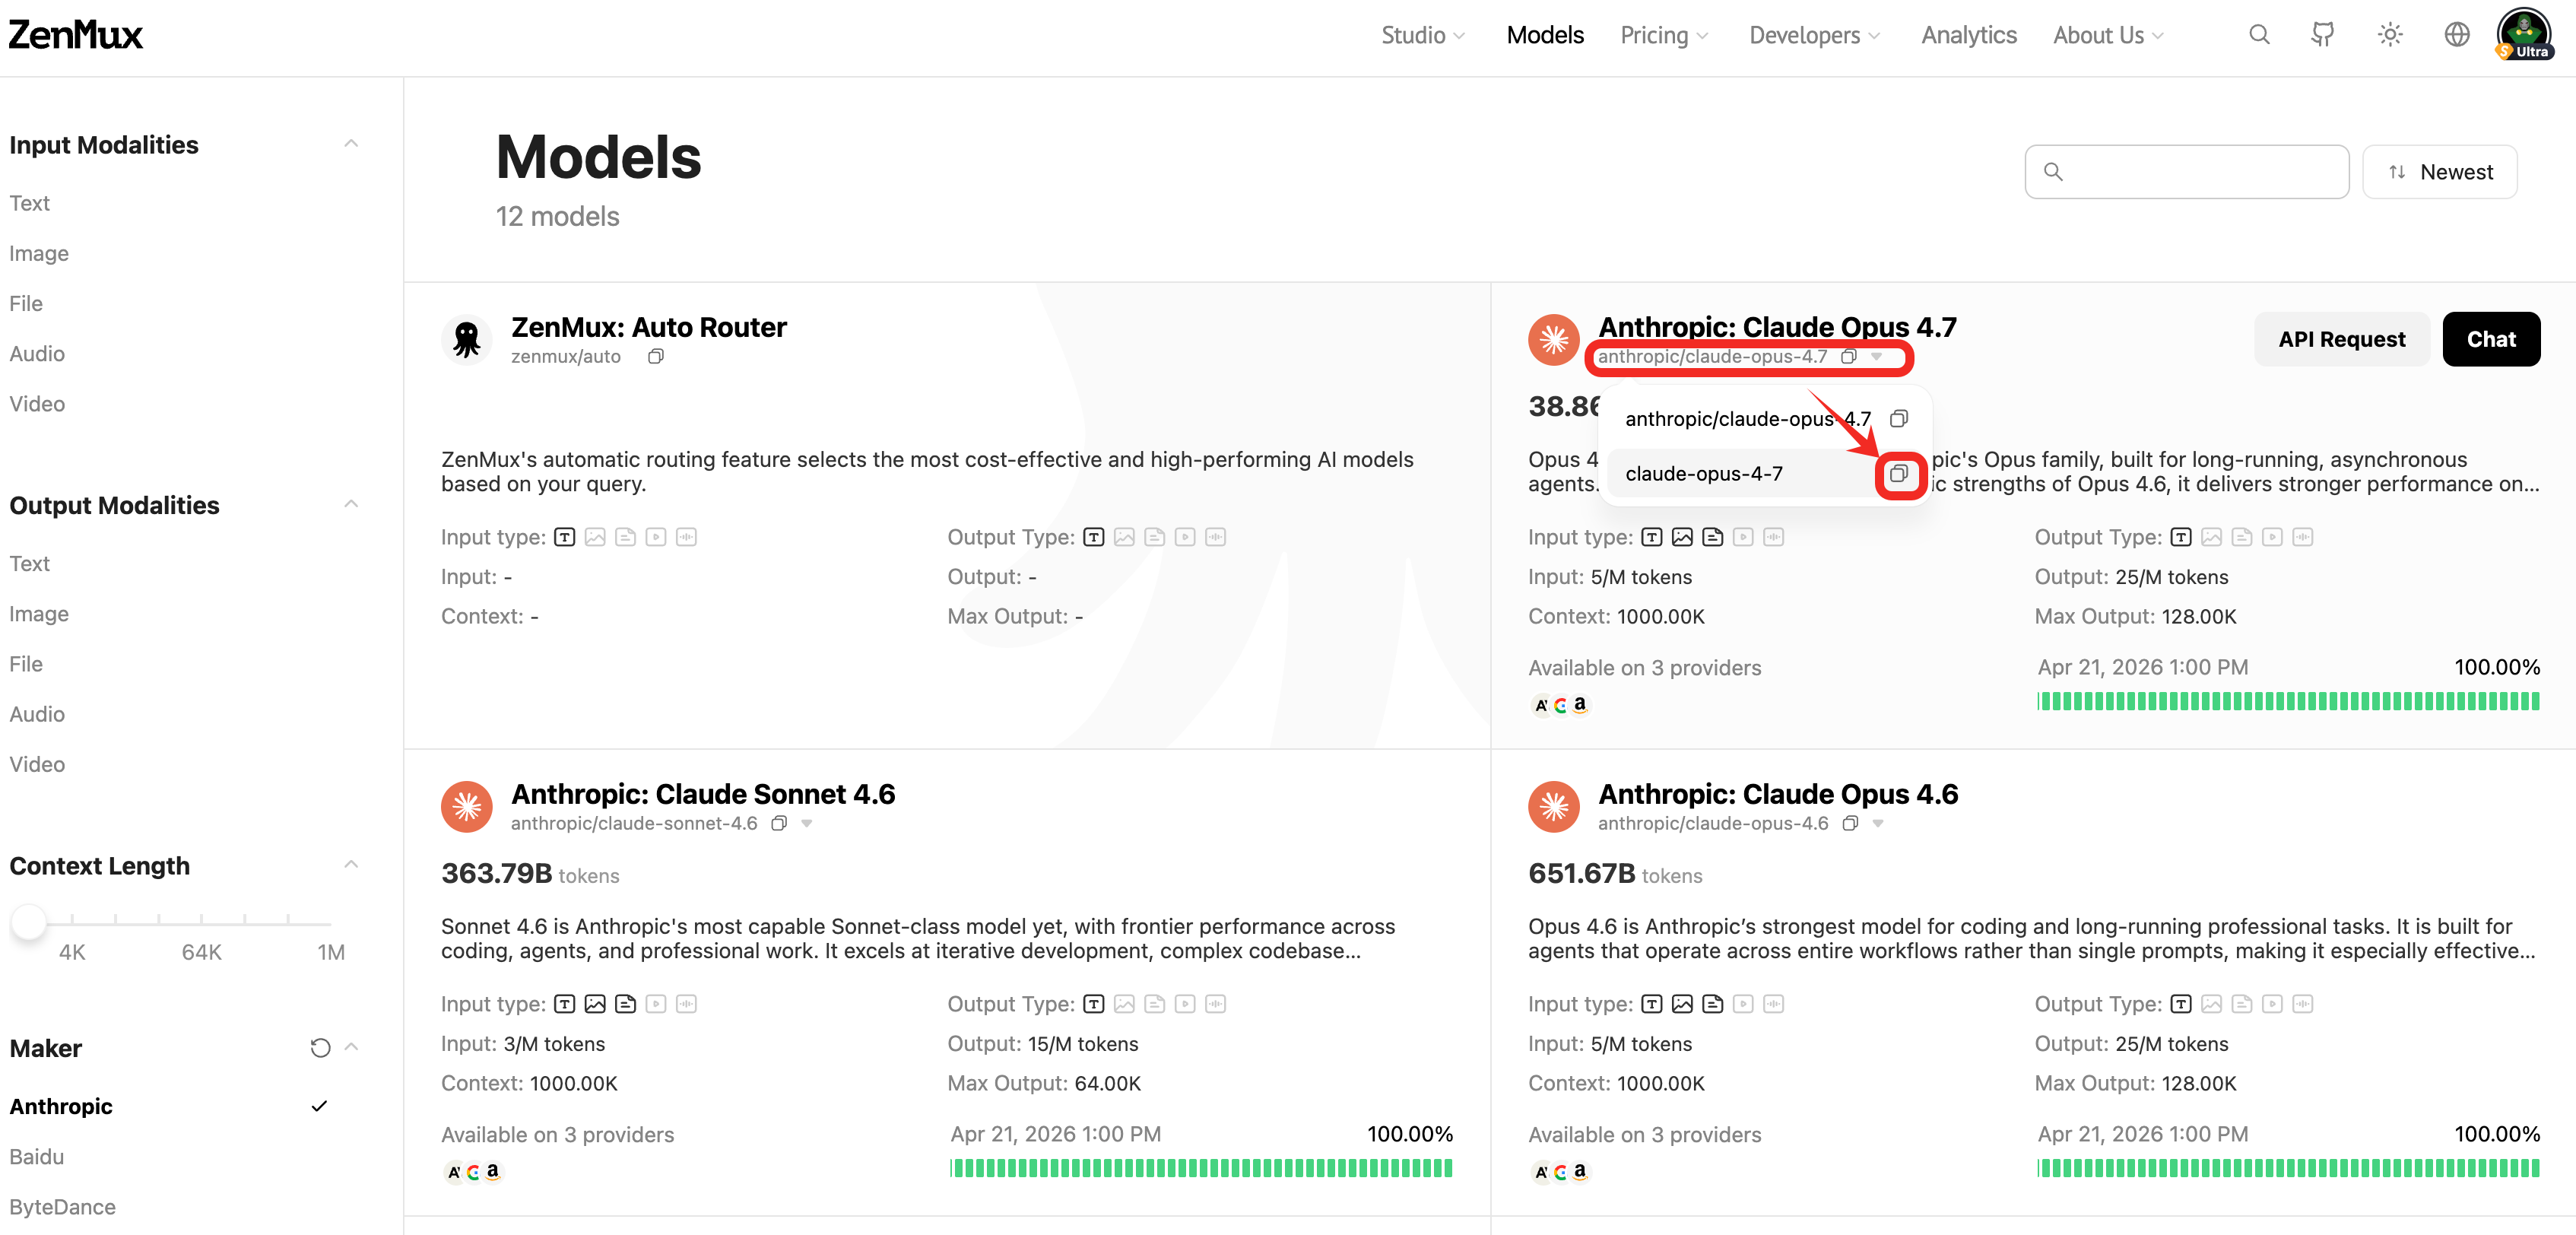
Task: Click the search magnifier icon in header
Action: coord(2258,35)
